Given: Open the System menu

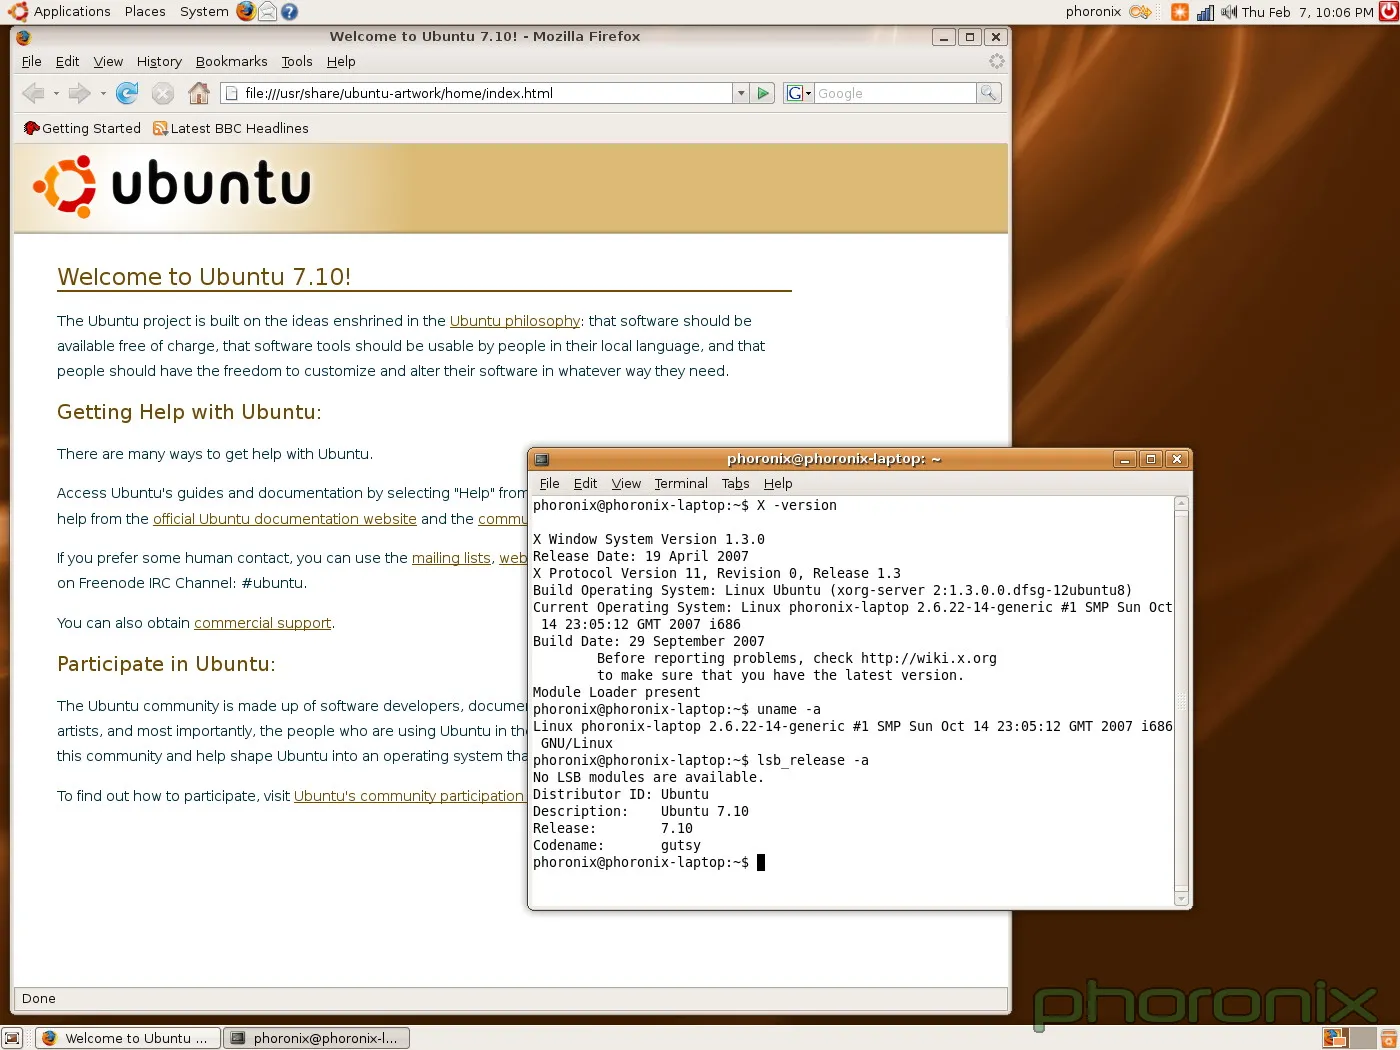Looking at the screenshot, I should [204, 12].
